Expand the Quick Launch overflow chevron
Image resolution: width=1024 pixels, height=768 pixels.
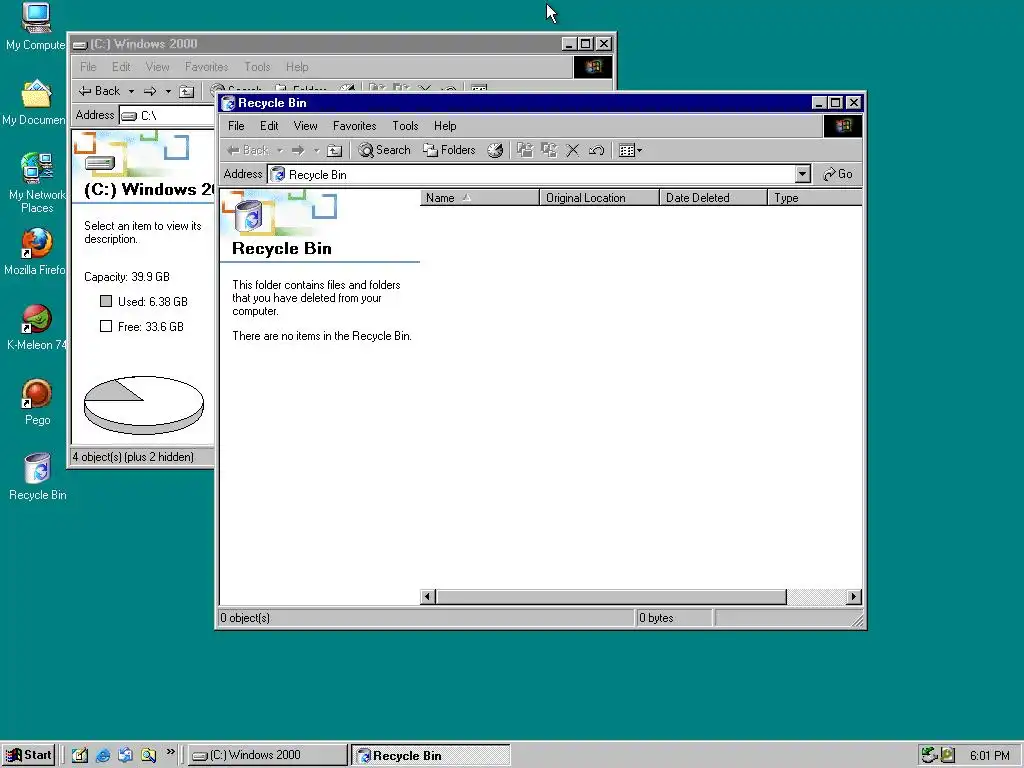(x=170, y=752)
